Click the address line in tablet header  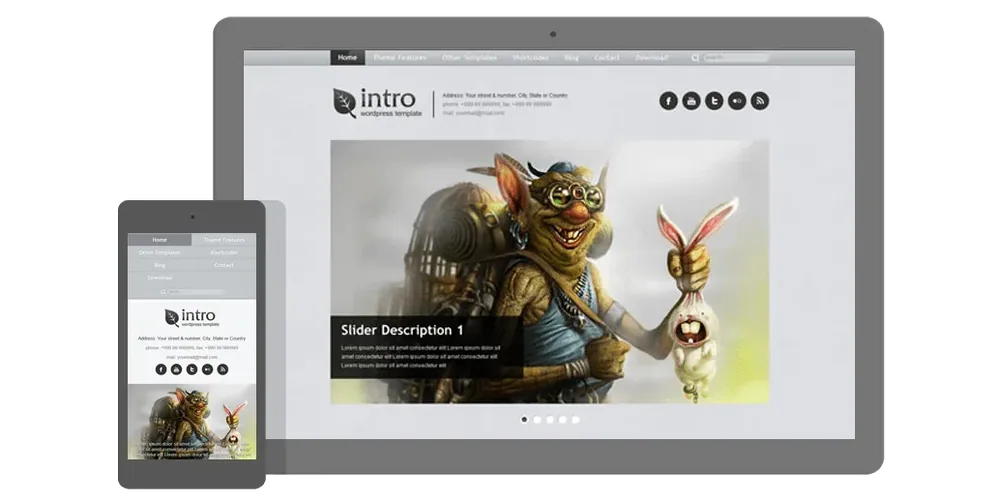click(x=505, y=95)
